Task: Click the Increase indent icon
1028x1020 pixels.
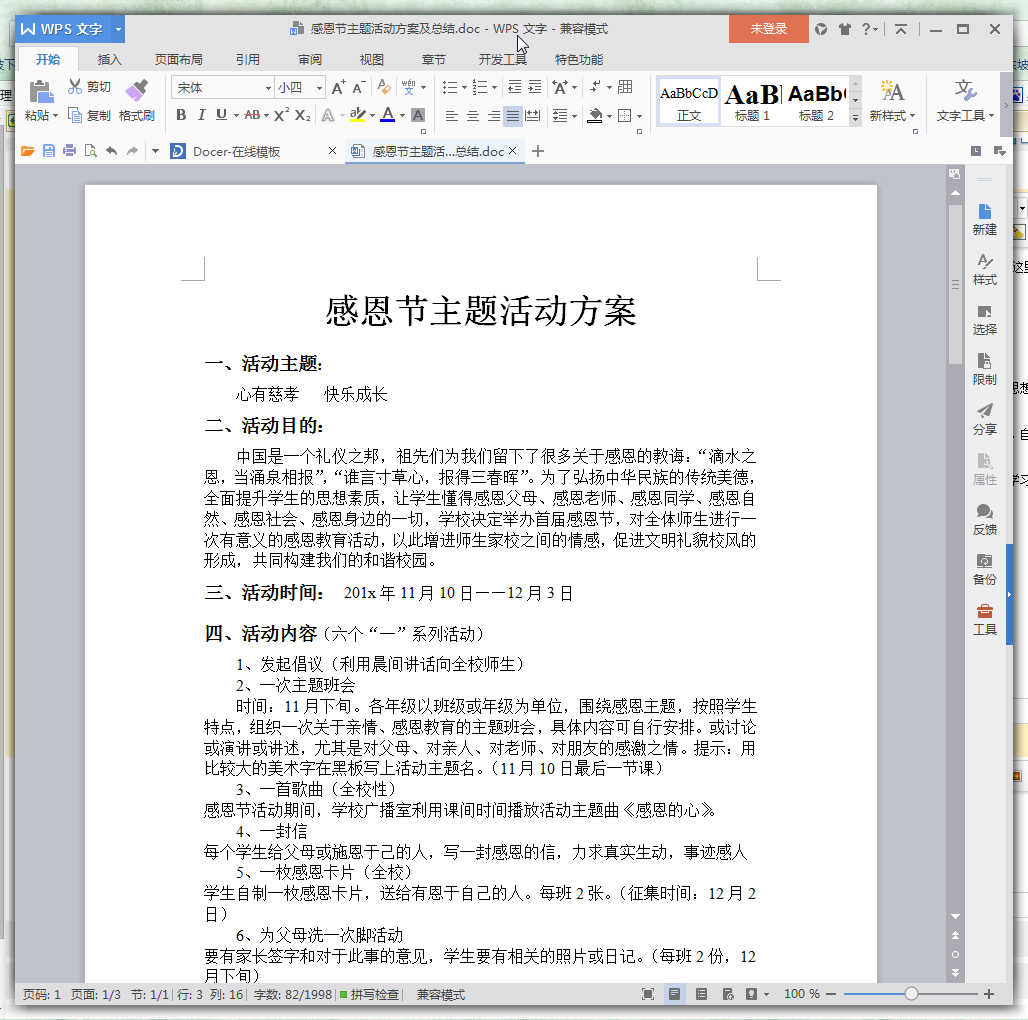Action: pyautogui.click(x=535, y=87)
